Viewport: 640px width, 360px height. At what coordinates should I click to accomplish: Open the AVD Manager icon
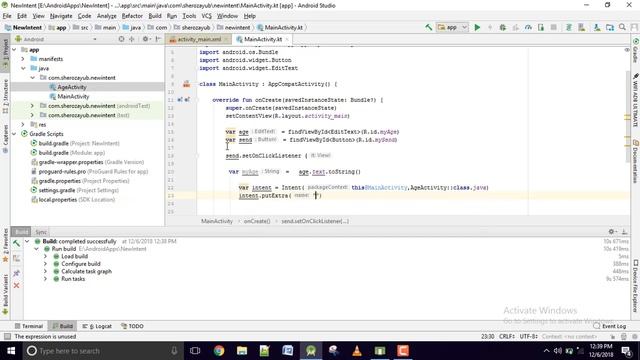coord(582,27)
